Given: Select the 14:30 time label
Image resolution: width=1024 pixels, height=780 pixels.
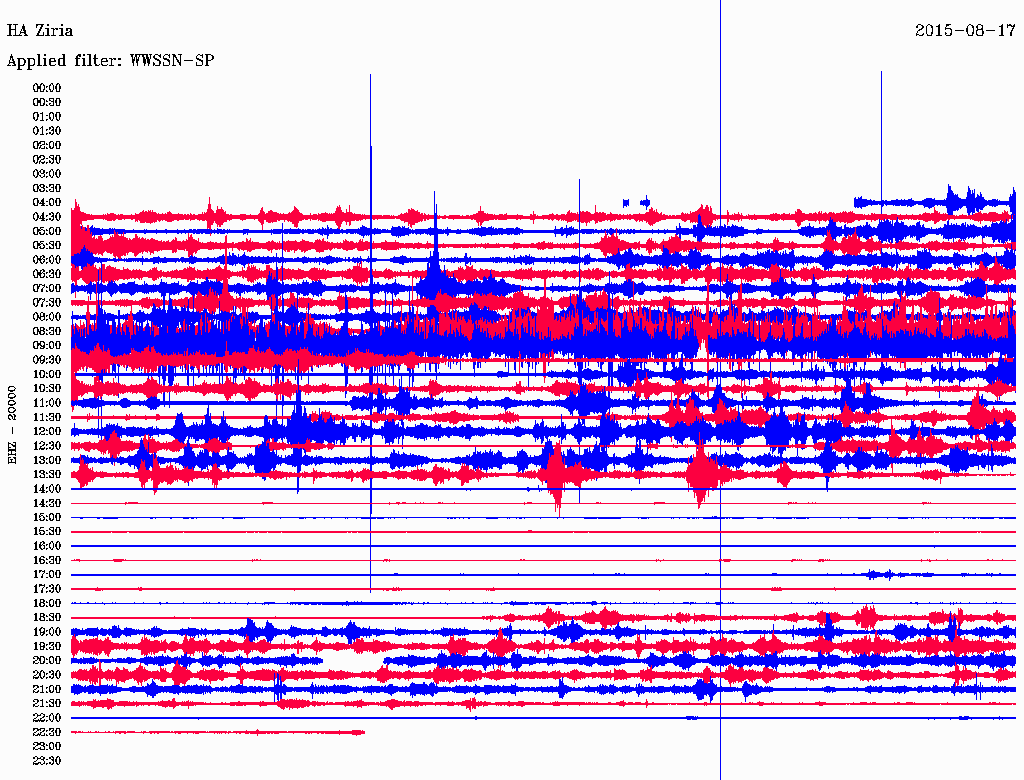Looking at the screenshot, I should tap(47, 504).
